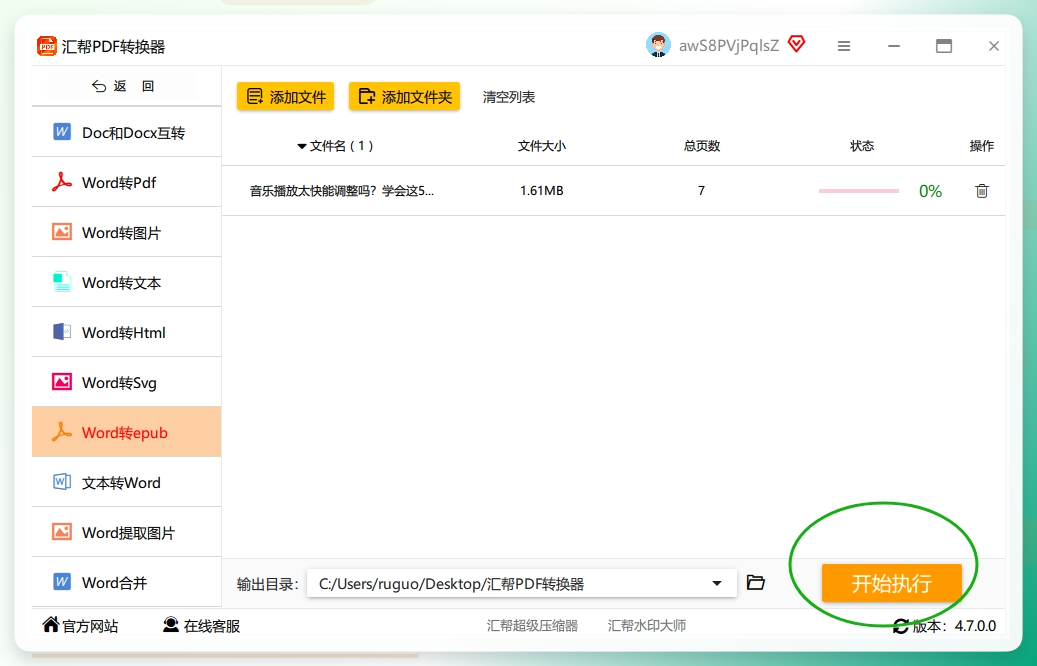Go to official website home icon
The image size is (1037, 666).
(50, 624)
